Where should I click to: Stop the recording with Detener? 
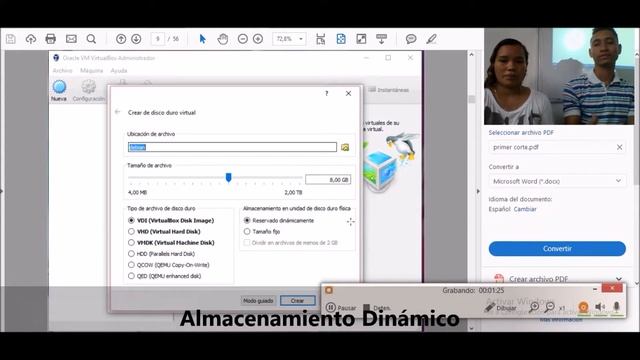(x=376, y=307)
